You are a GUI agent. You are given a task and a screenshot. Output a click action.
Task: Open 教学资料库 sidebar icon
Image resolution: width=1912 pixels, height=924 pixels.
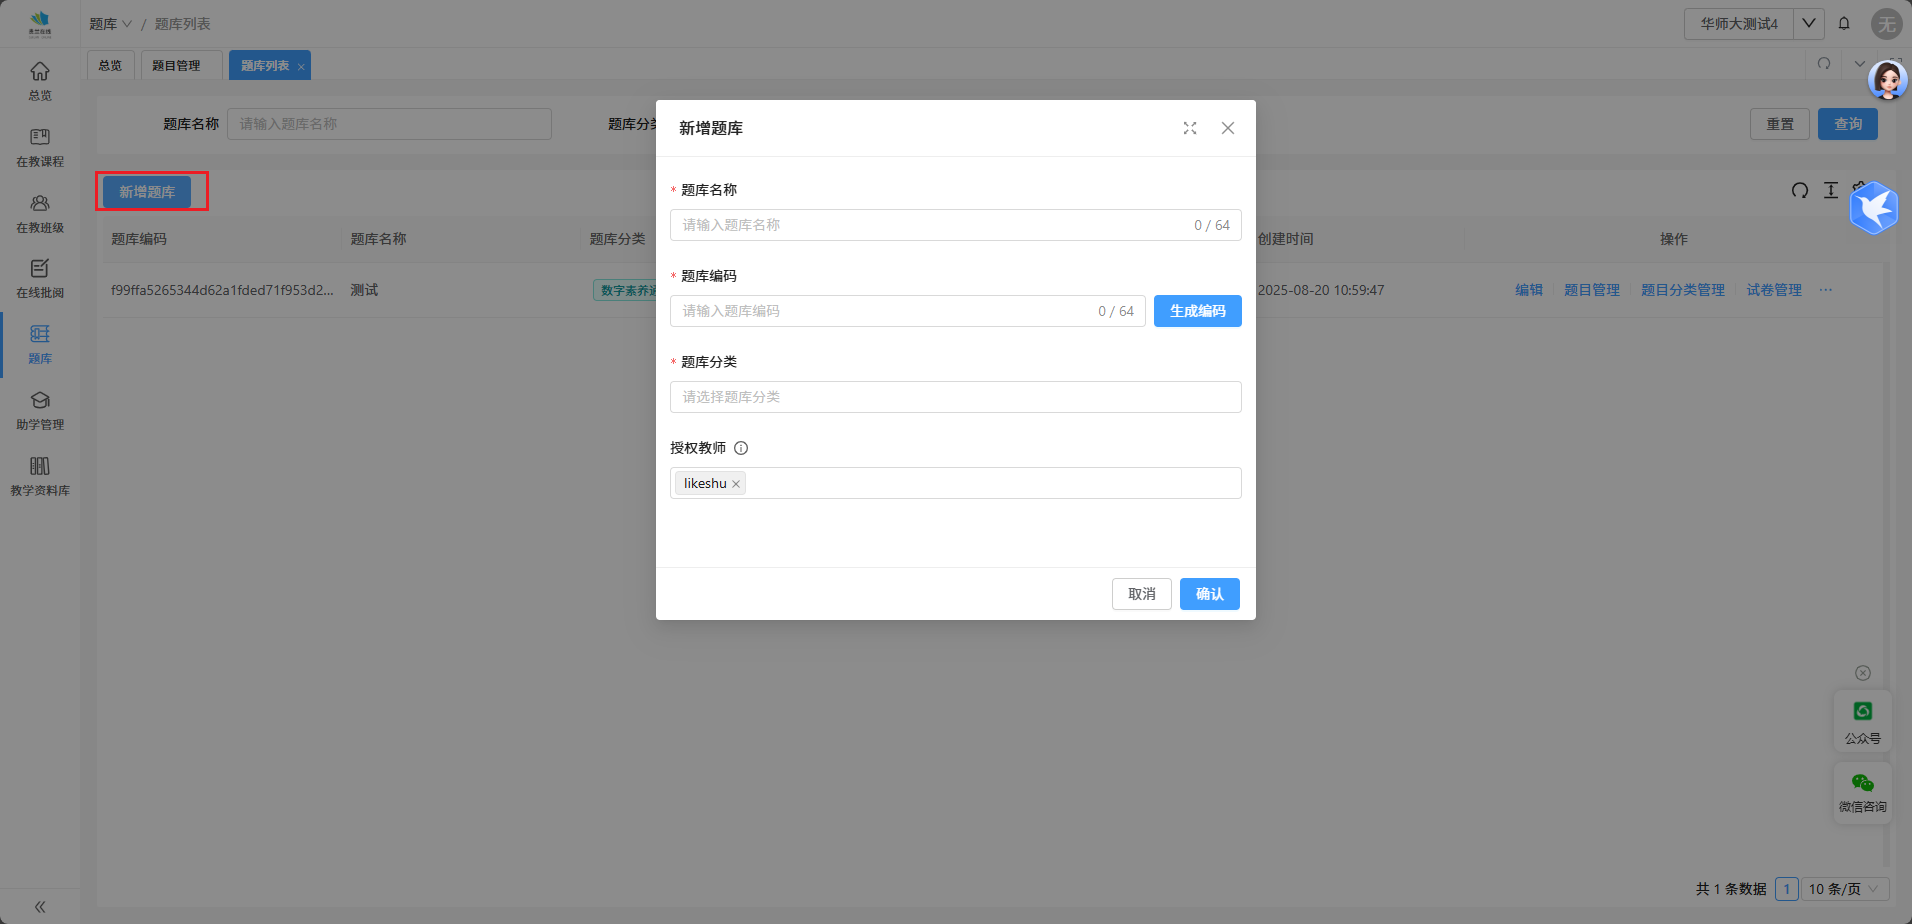tap(40, 476)
